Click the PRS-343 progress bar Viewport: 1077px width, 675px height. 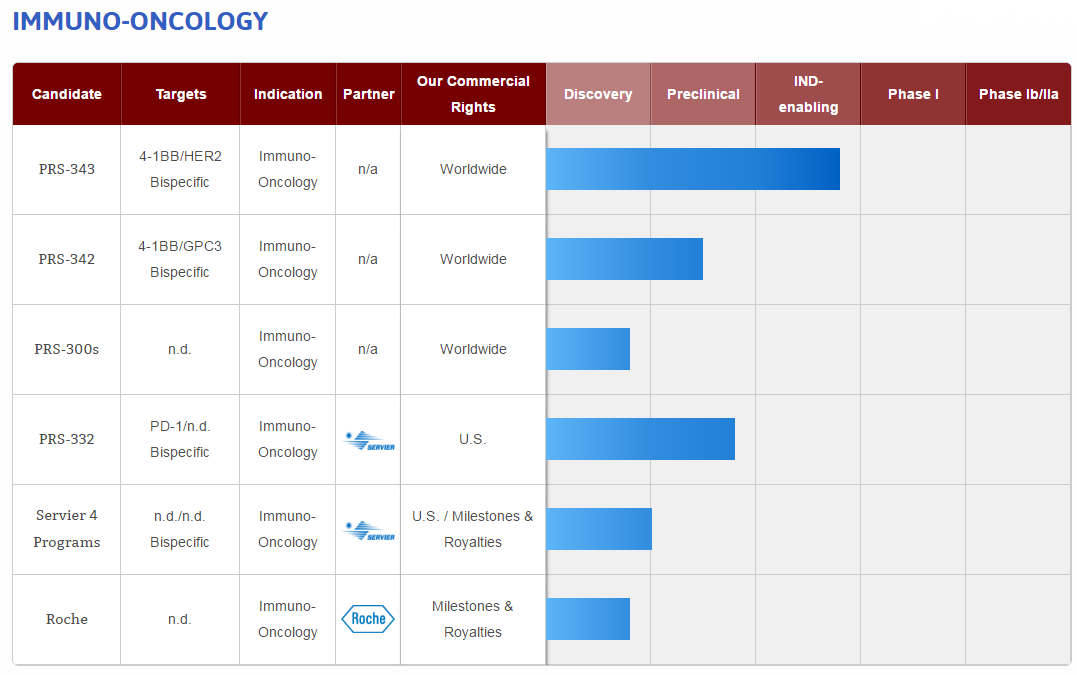[692, 169]
